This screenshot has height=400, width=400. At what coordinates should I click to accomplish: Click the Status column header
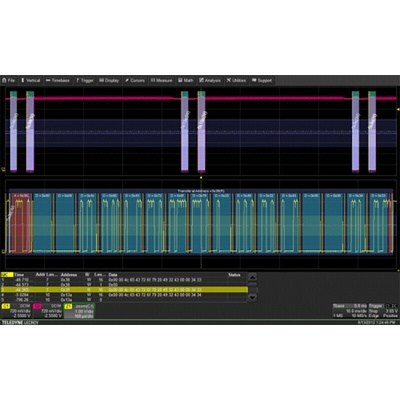(x=234, y=275)
